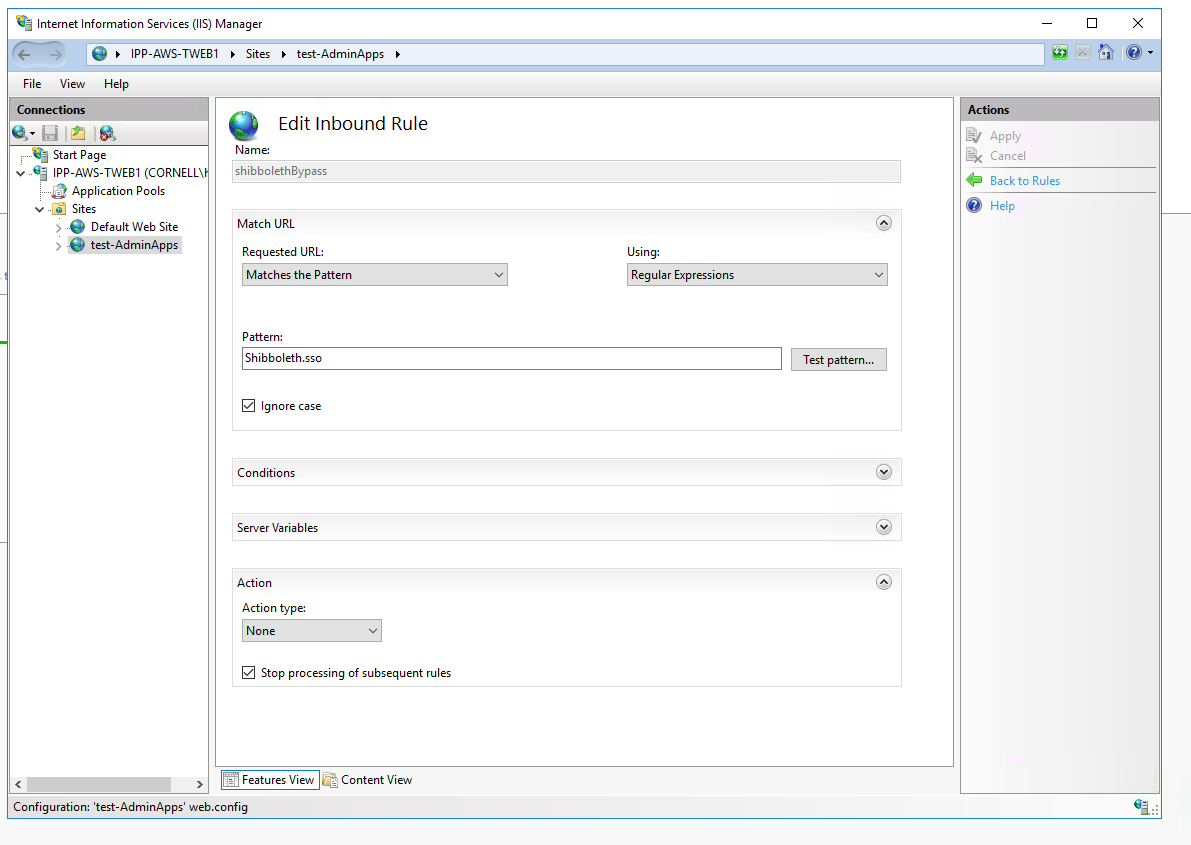1191x845 pixels.
Task: Open the File menu
Action: coord(32,84)
